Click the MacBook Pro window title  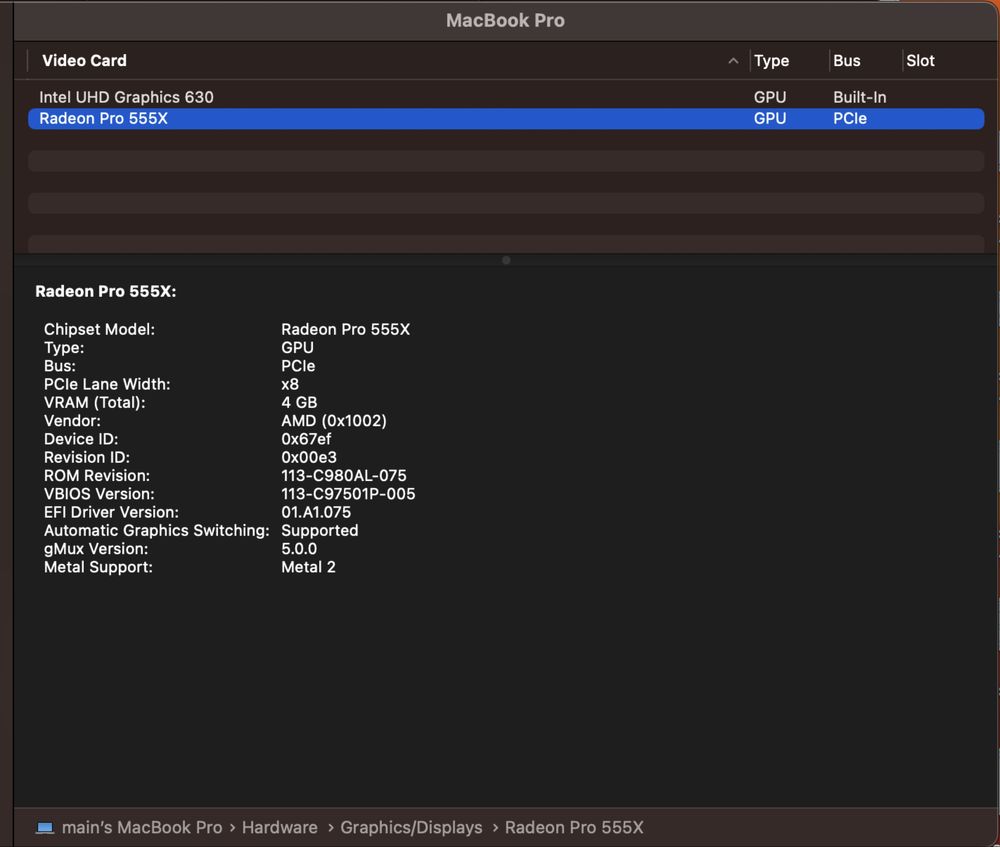click(x=505, y=20)
